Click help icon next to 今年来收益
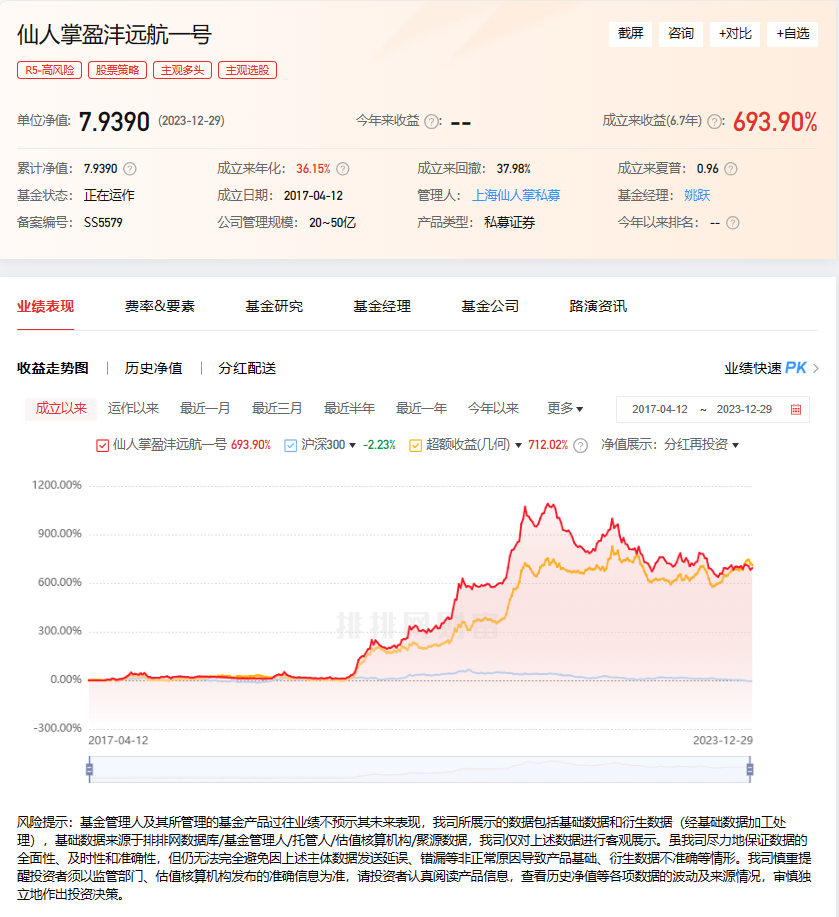839x917 pixels. 432,122
